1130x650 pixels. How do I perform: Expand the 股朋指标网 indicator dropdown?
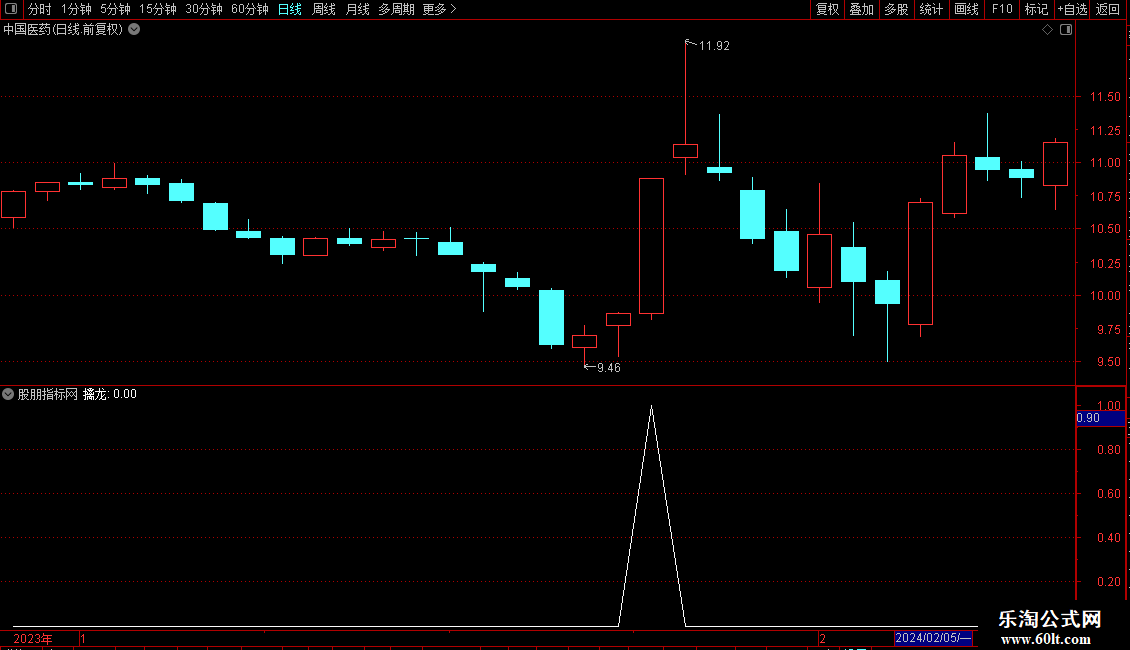pos(8,394)
